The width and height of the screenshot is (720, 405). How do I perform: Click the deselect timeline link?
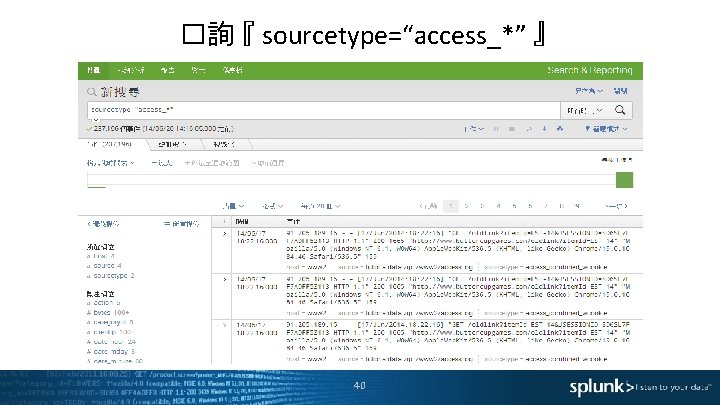click(x=268, y=163)
